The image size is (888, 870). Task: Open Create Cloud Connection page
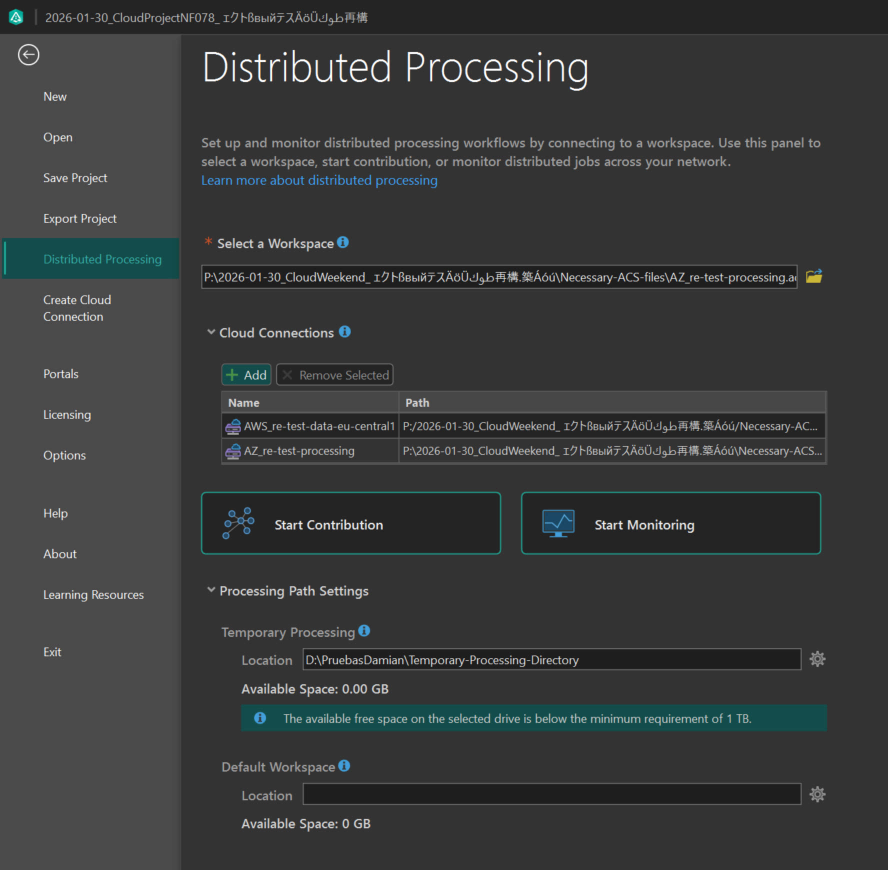[77, 309]
